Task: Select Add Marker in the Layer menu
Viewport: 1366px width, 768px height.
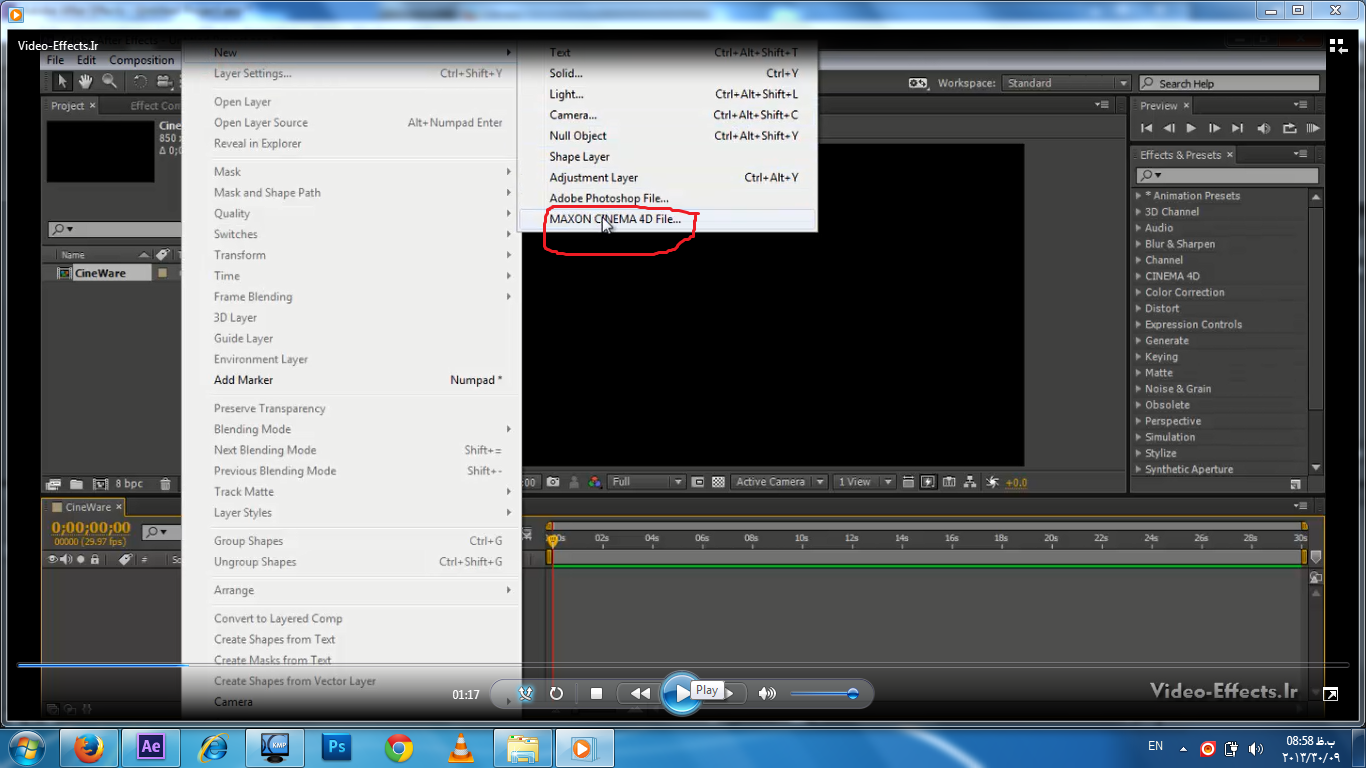Action: (352, 380)
